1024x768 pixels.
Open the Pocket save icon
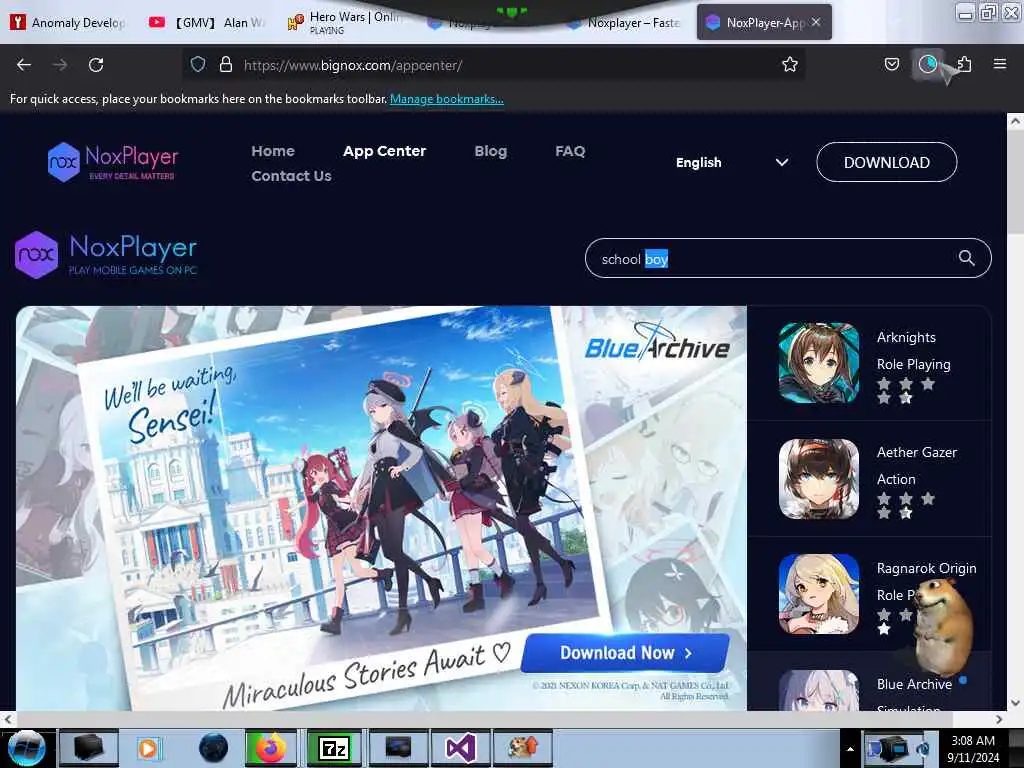(891, 65)
